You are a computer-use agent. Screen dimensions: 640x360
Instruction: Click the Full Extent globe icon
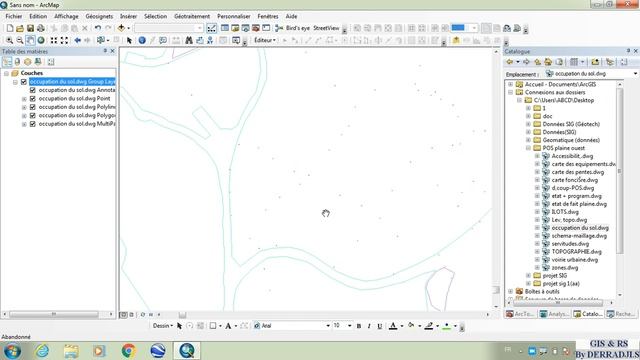tap(41, 40)
